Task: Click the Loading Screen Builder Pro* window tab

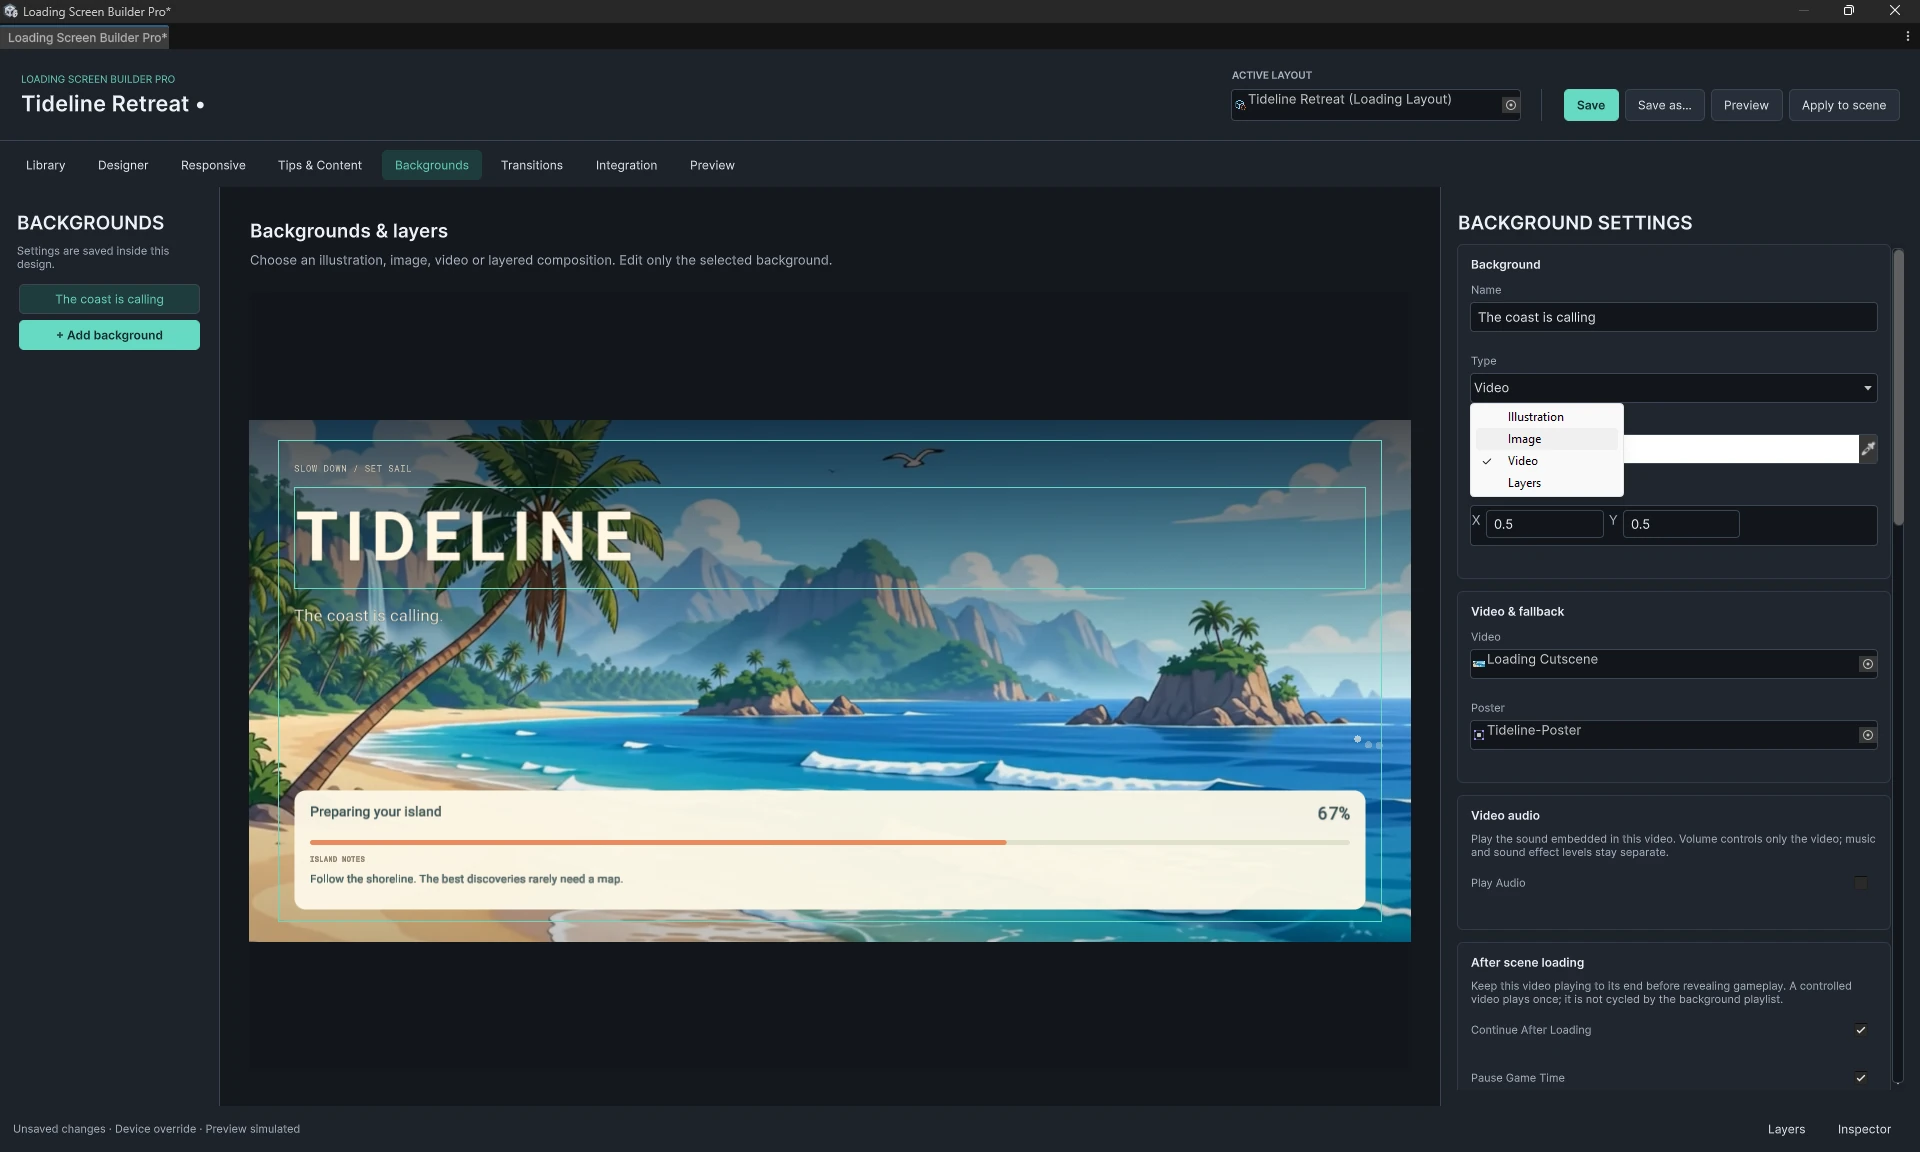Action: (86, 37)
